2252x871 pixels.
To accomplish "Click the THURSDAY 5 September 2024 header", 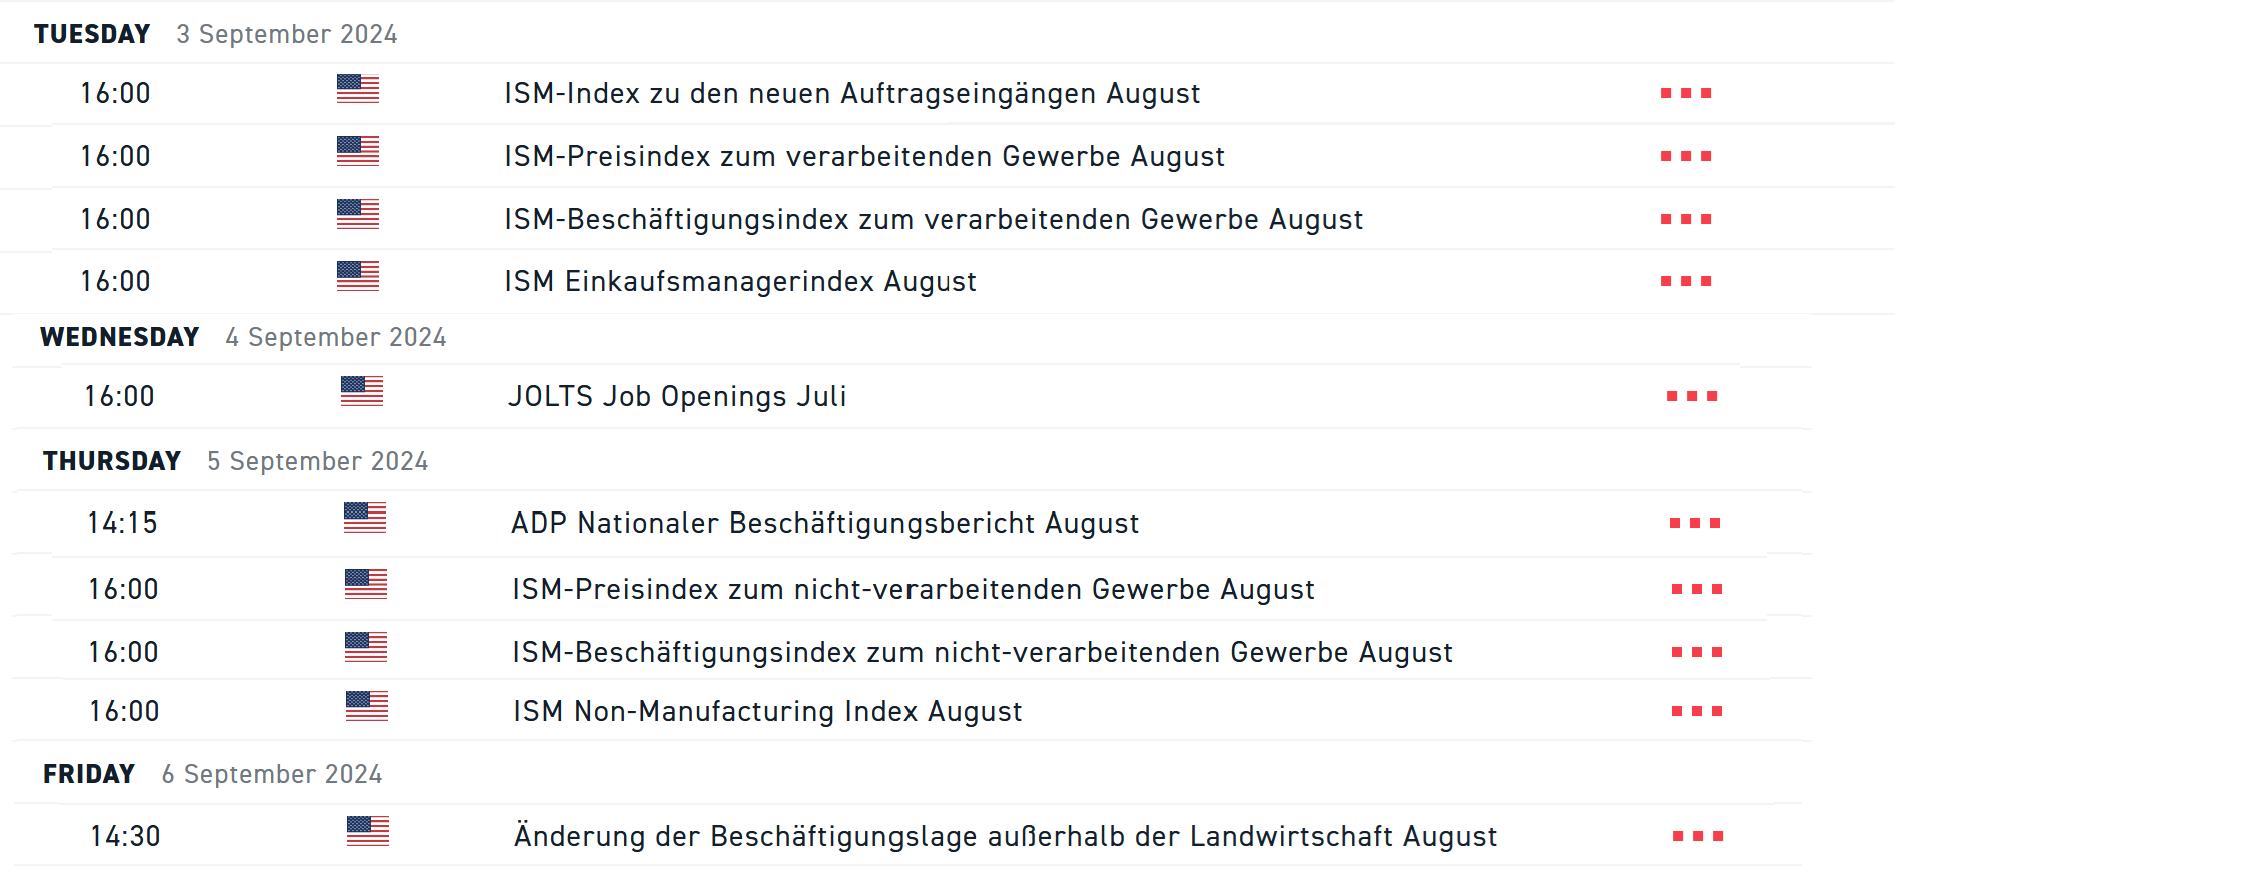I will coord(236,462).
